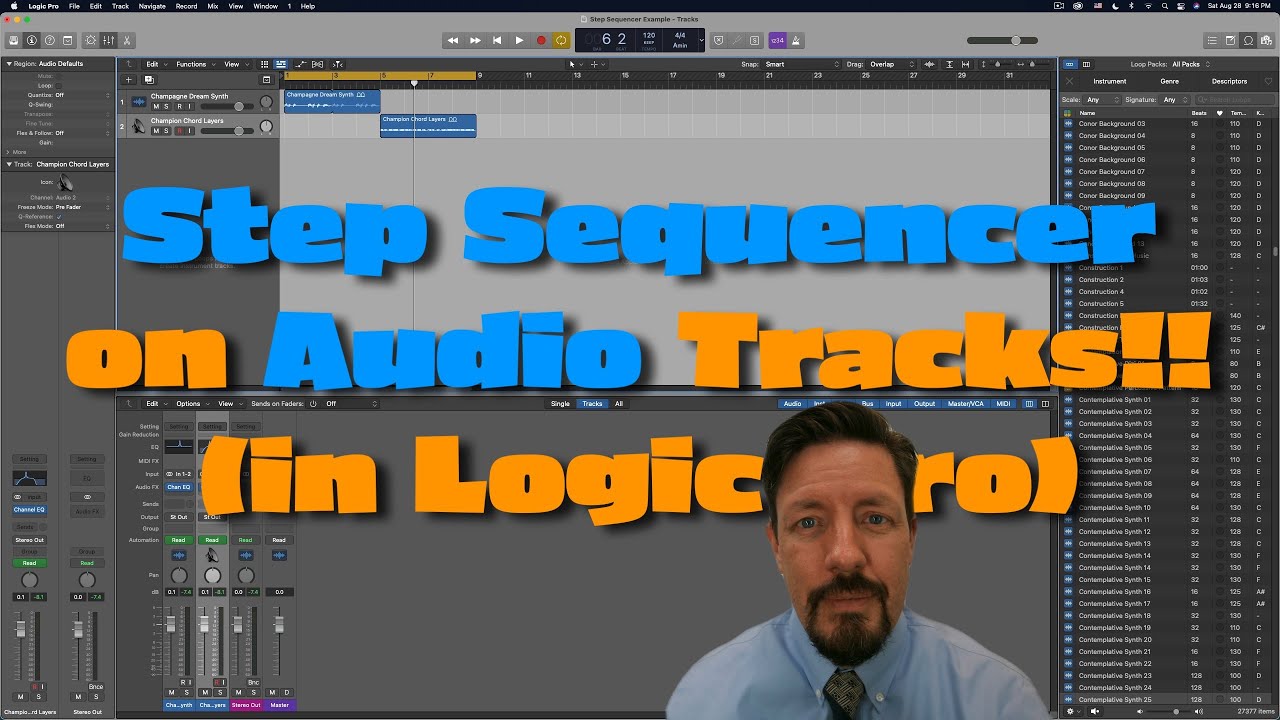Image resolution: width=1280 pixels, height=720 pixels.
Task: Click the Vertical Auto Zoom icon
Action: (x=950, y=64)
